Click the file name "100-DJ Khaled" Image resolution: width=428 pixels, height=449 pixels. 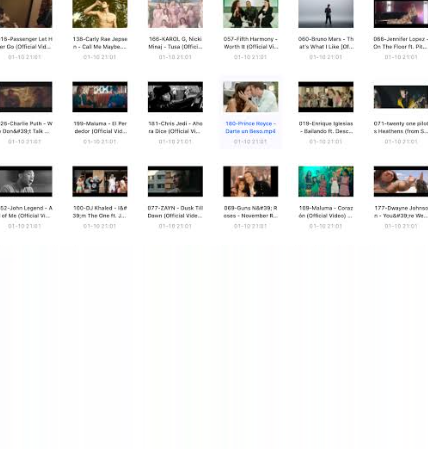100,212
